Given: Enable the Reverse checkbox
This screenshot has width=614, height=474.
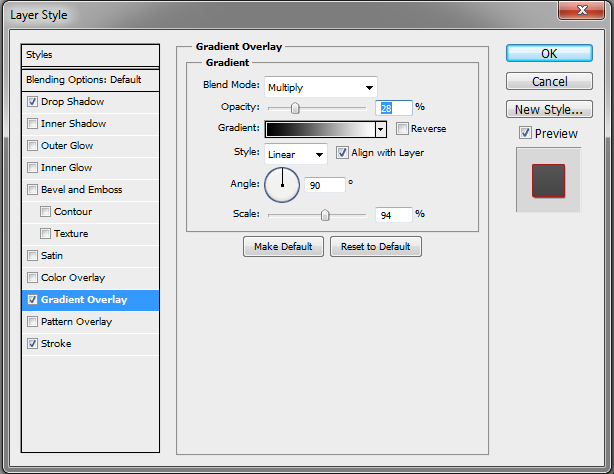Looking at the screenshot, I should point(402,129).
